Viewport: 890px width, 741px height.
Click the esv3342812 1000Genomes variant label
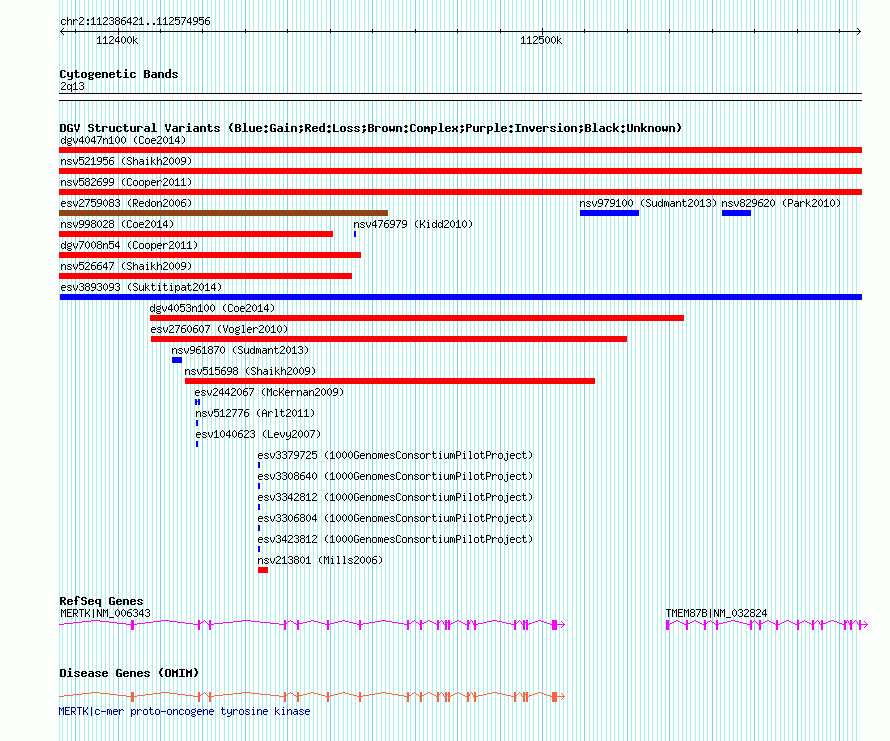(395, 497)
